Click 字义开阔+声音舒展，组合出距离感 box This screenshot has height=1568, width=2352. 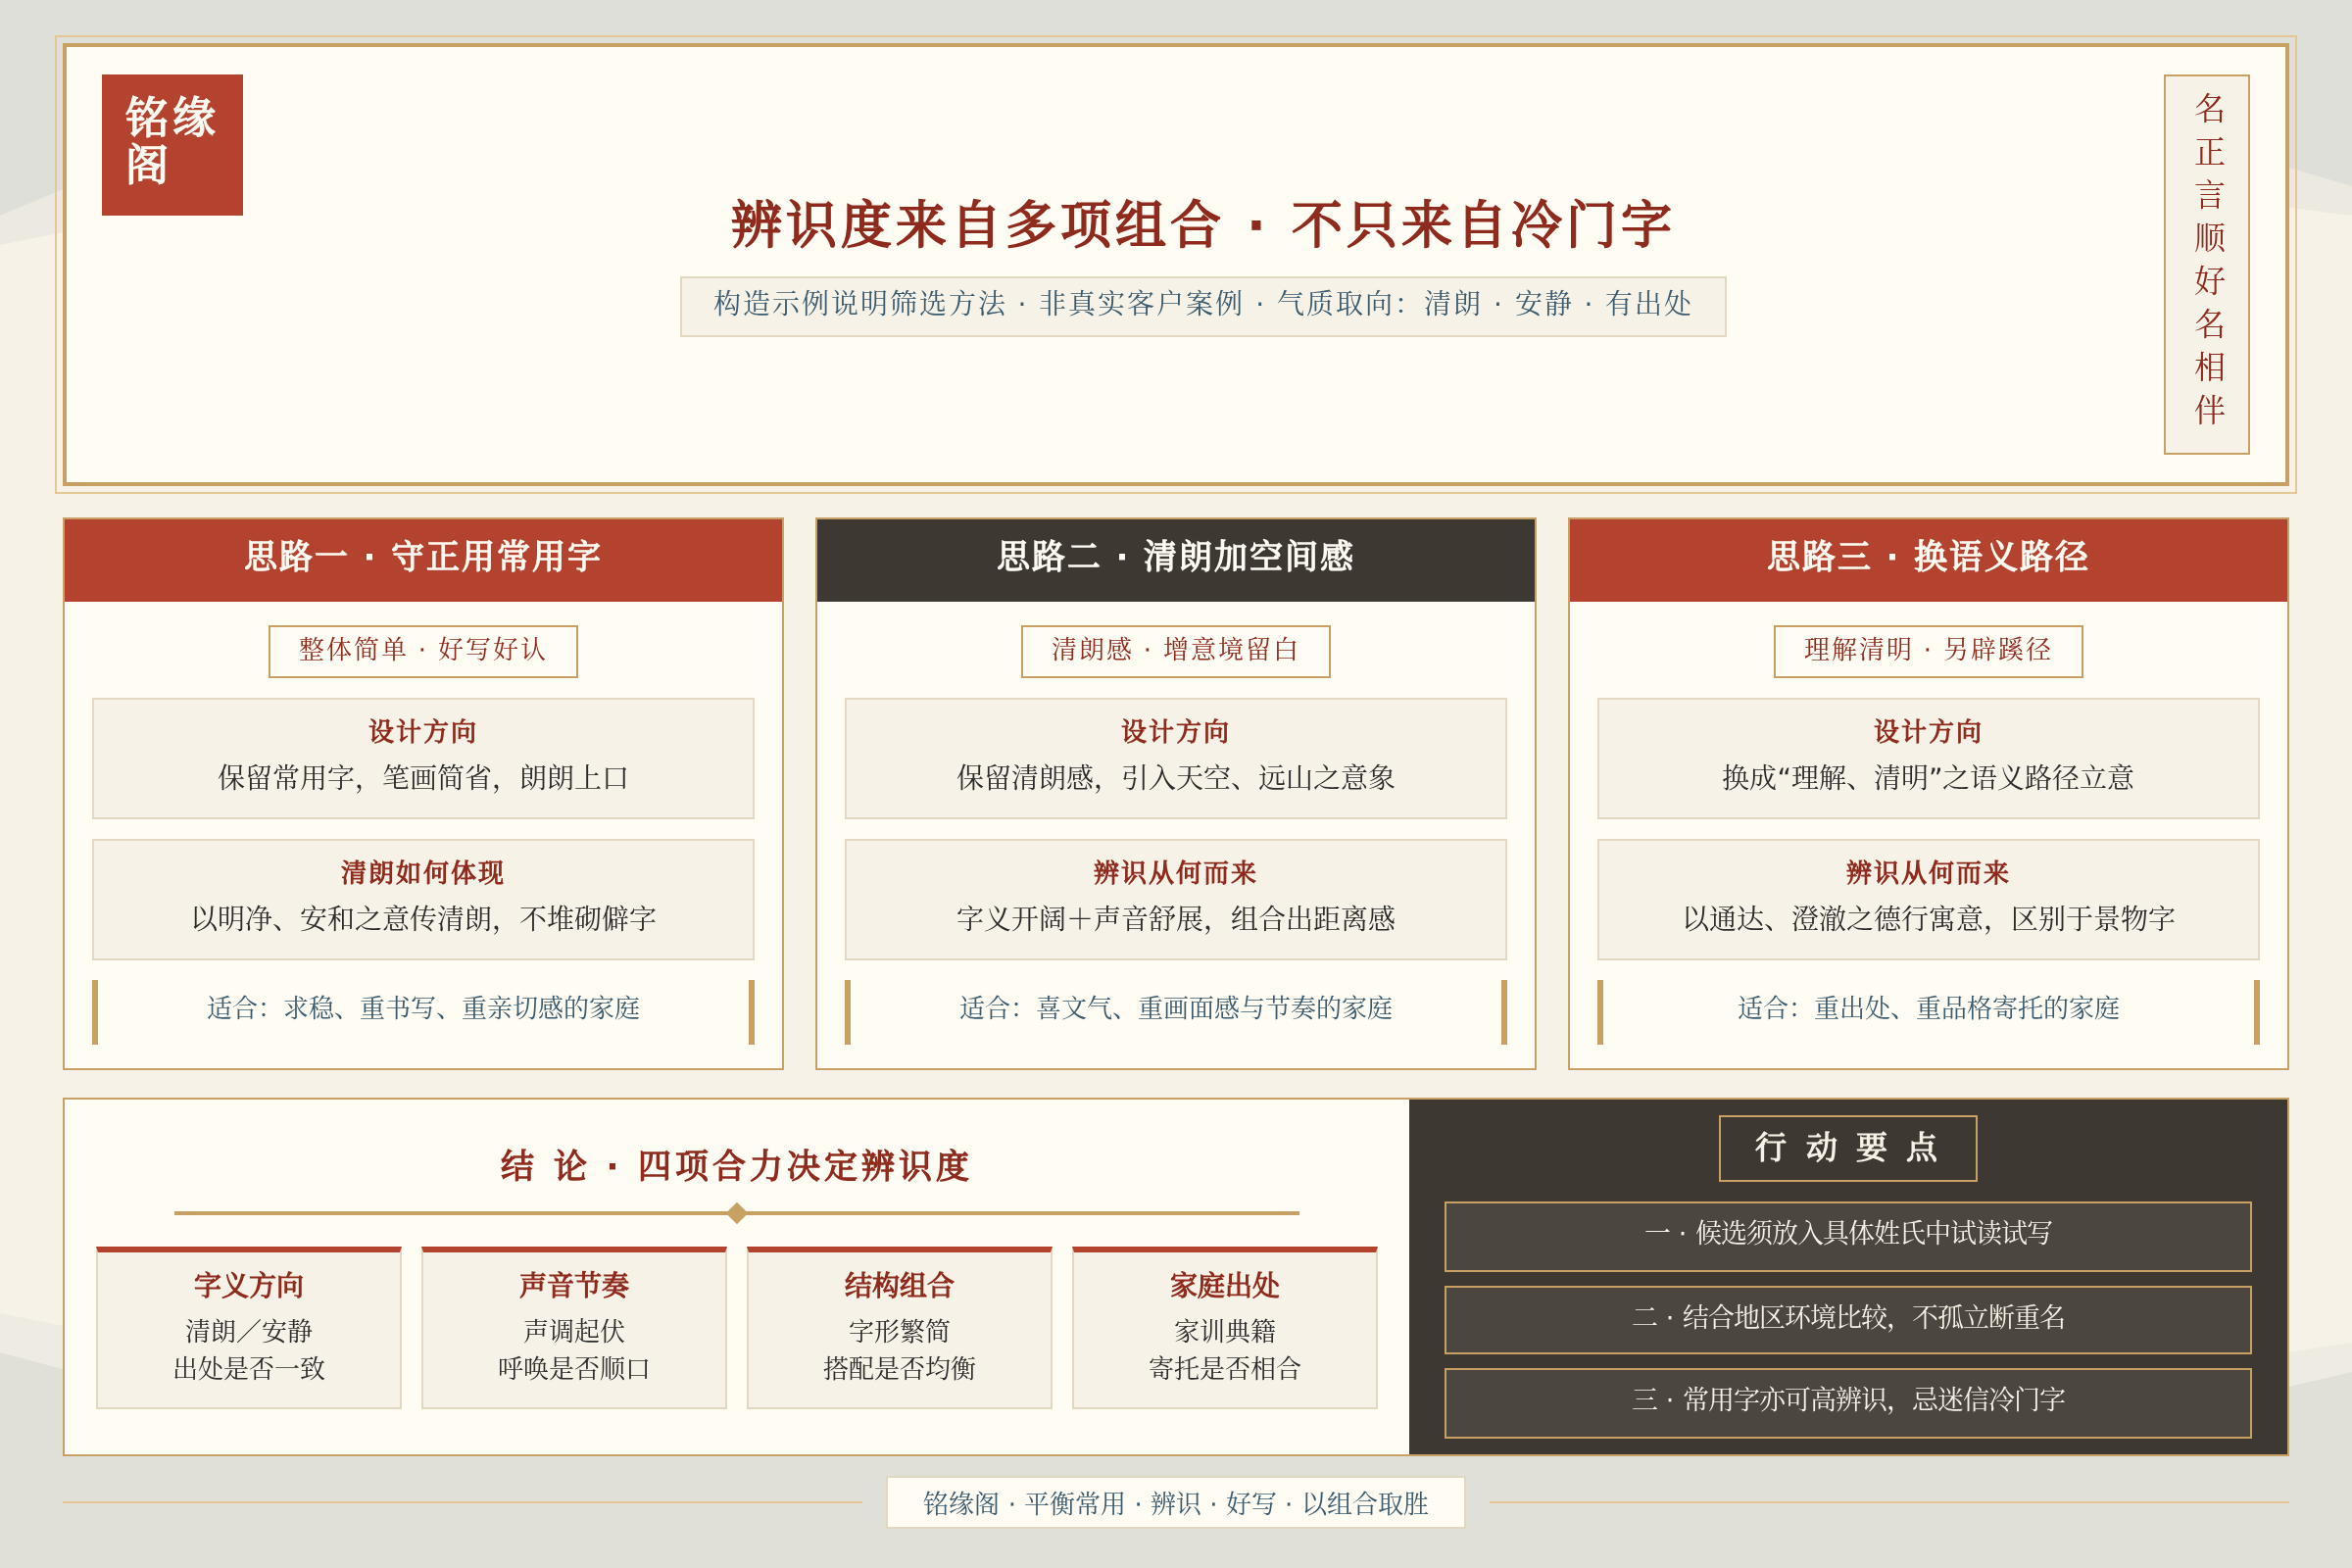coord(1175,899)
